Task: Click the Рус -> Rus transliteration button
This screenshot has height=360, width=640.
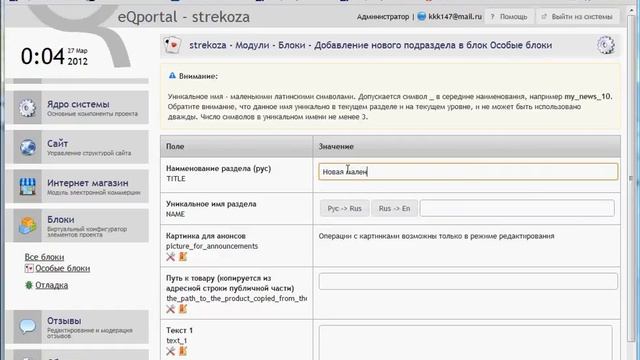Action: pyautogui.click(x=344, y=208)
